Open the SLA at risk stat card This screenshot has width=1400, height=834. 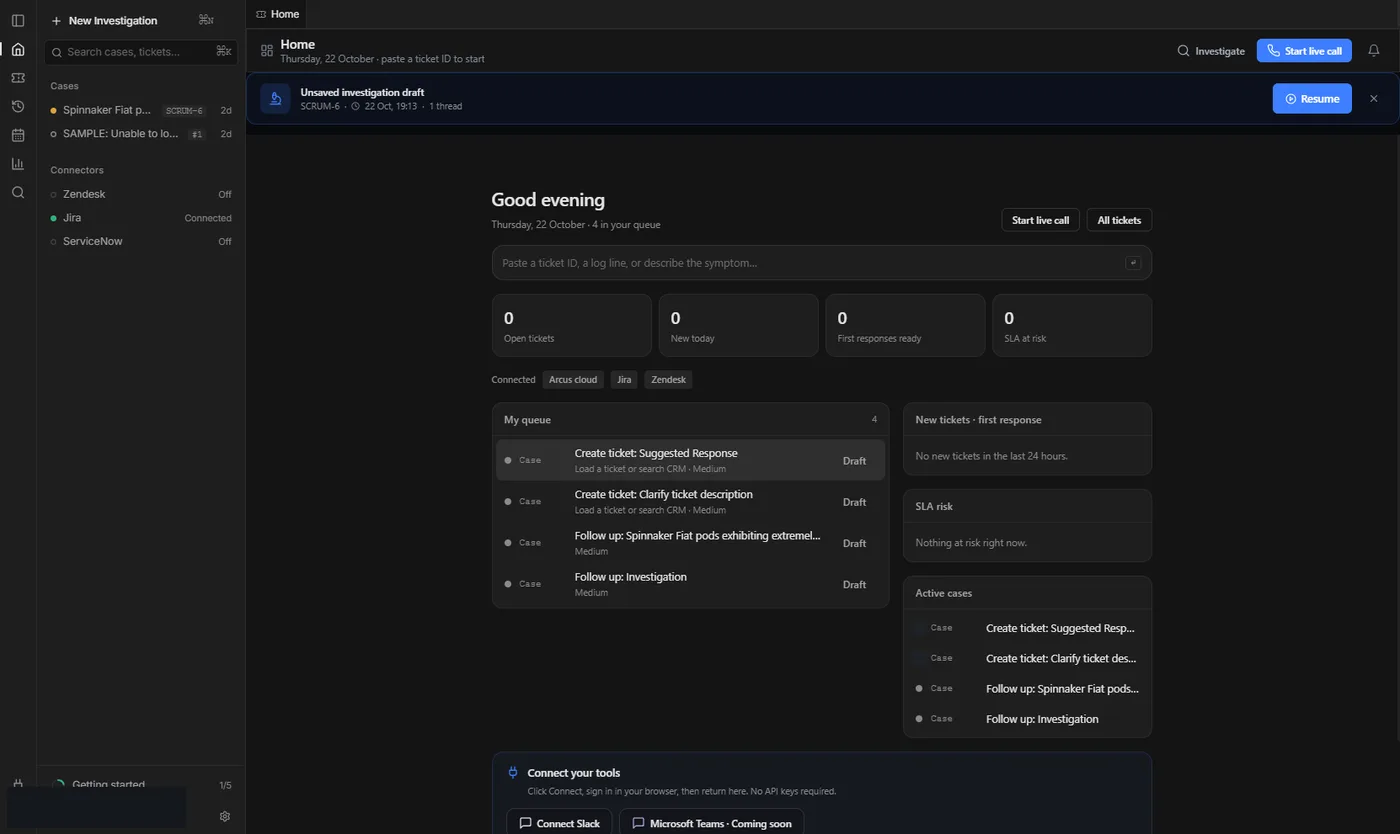pos(1072,325)
